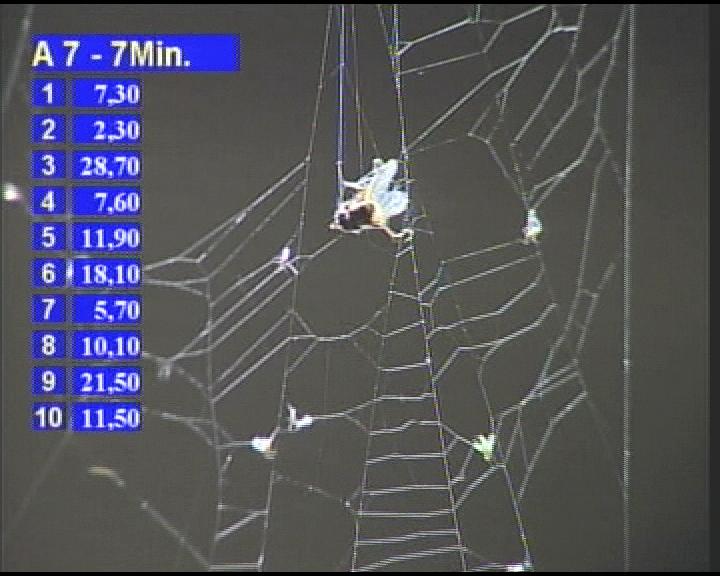Screen dimensions: 720x576
Task: Select row number 3 cell
Action: pyautogui.click(x=48, y=165)
